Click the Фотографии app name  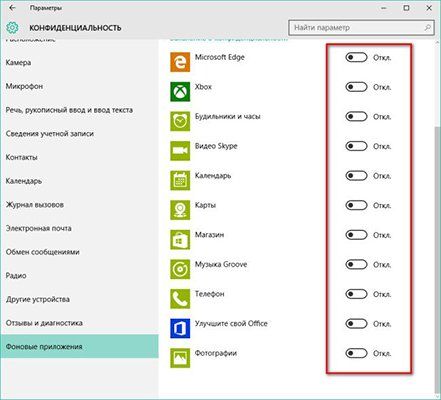(216, 353)
